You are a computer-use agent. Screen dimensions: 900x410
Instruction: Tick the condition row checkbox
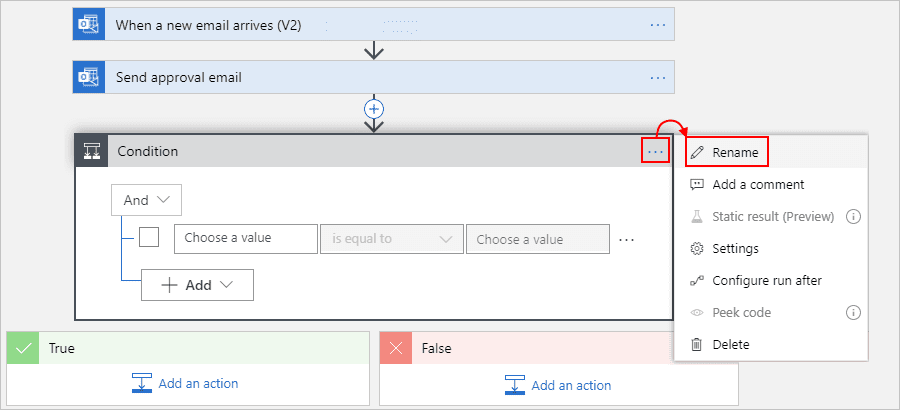pyautogui.click(x=149, y=237)
